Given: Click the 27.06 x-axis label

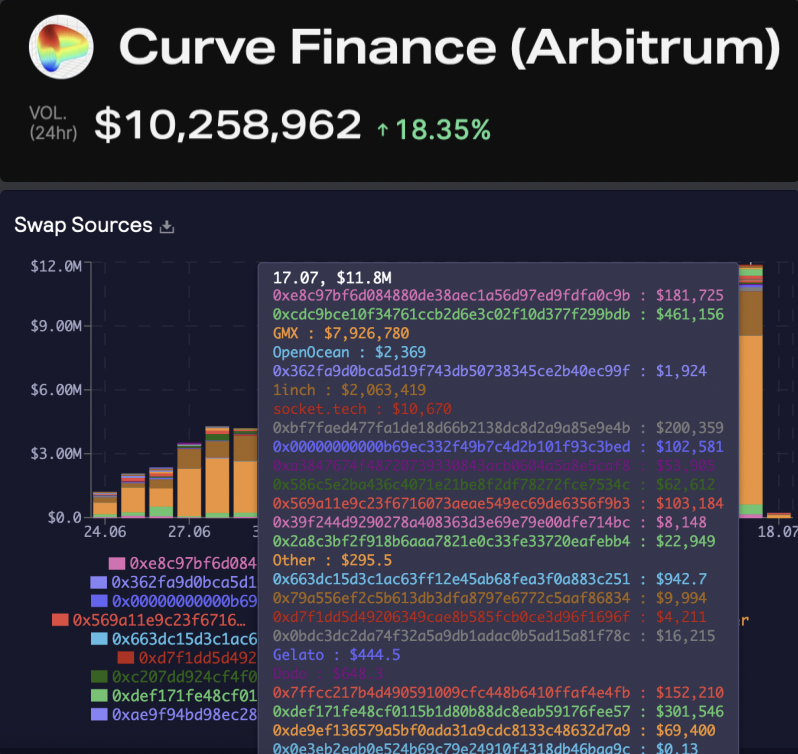Looking at the screenshot, I should (189, 532).
